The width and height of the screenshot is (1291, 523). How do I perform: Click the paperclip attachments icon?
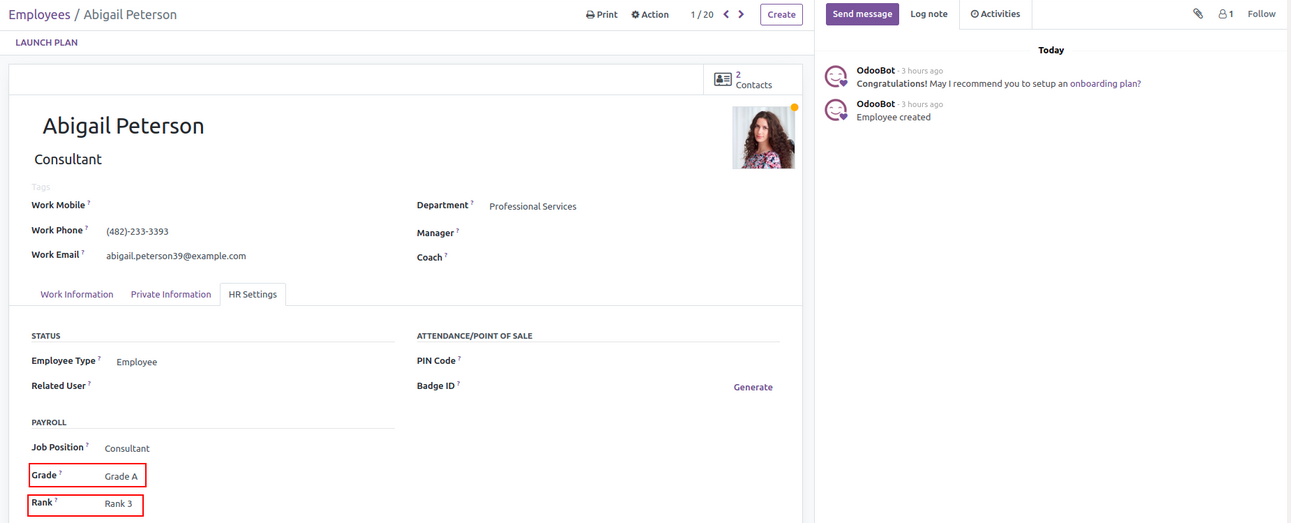point(1197,14)
